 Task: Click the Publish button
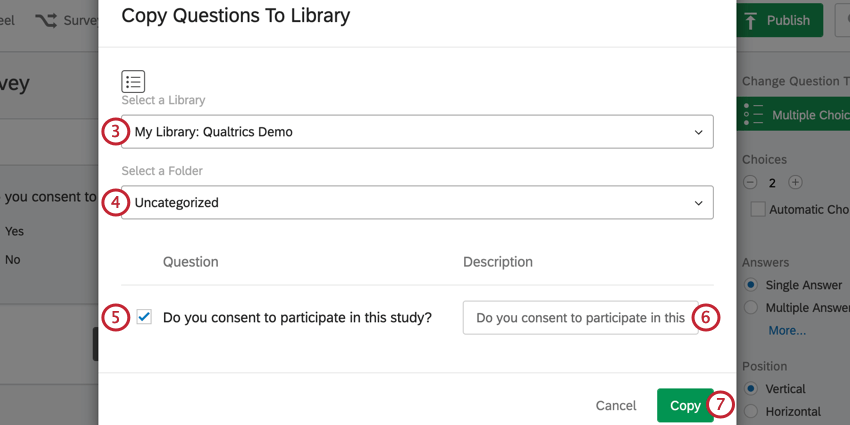click(779, 20)
